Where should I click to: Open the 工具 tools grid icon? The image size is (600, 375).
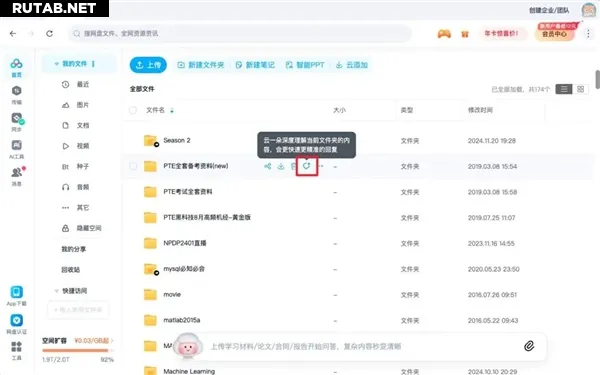pyautogui.click(x=16, y=347)
